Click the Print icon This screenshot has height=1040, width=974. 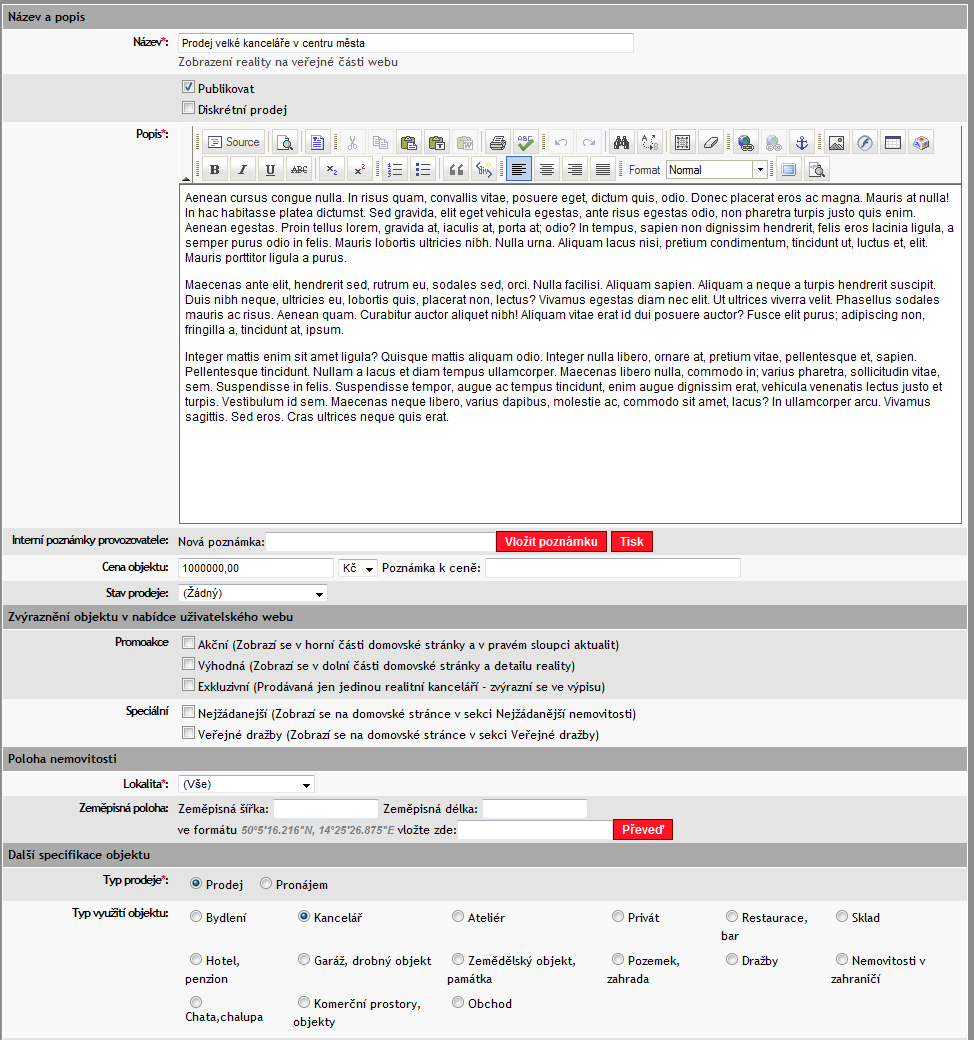[x=497, y=142]
